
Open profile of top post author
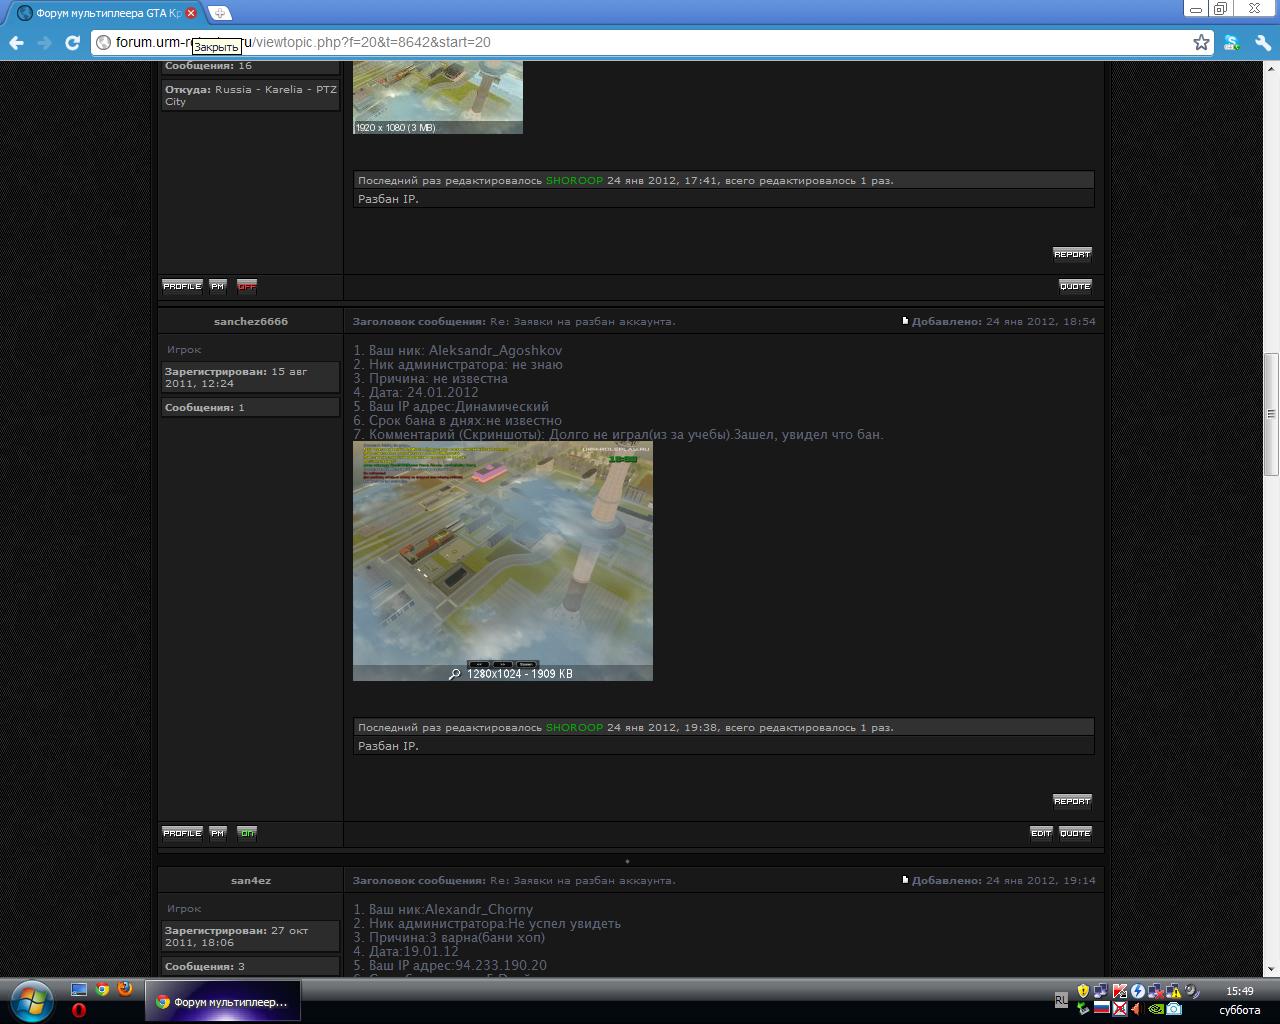[182, 286]
